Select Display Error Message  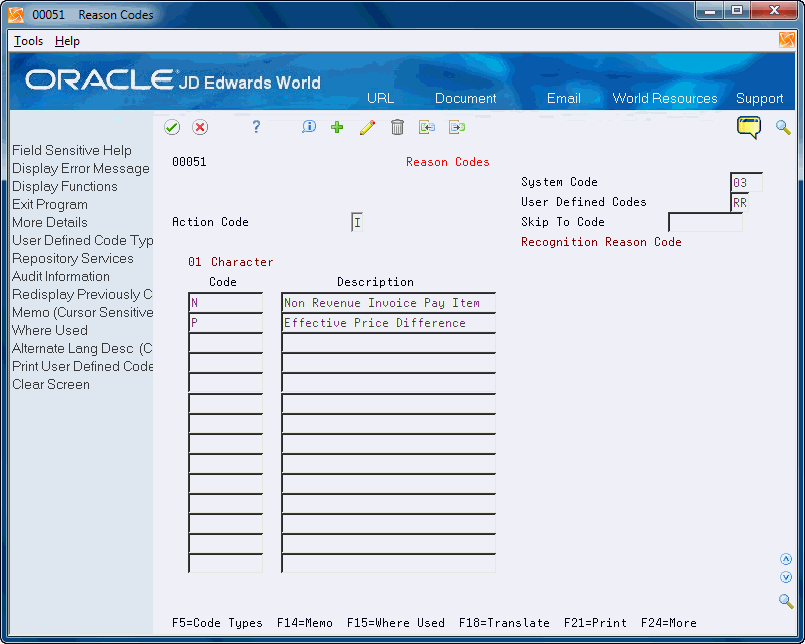tap(81, 168)
